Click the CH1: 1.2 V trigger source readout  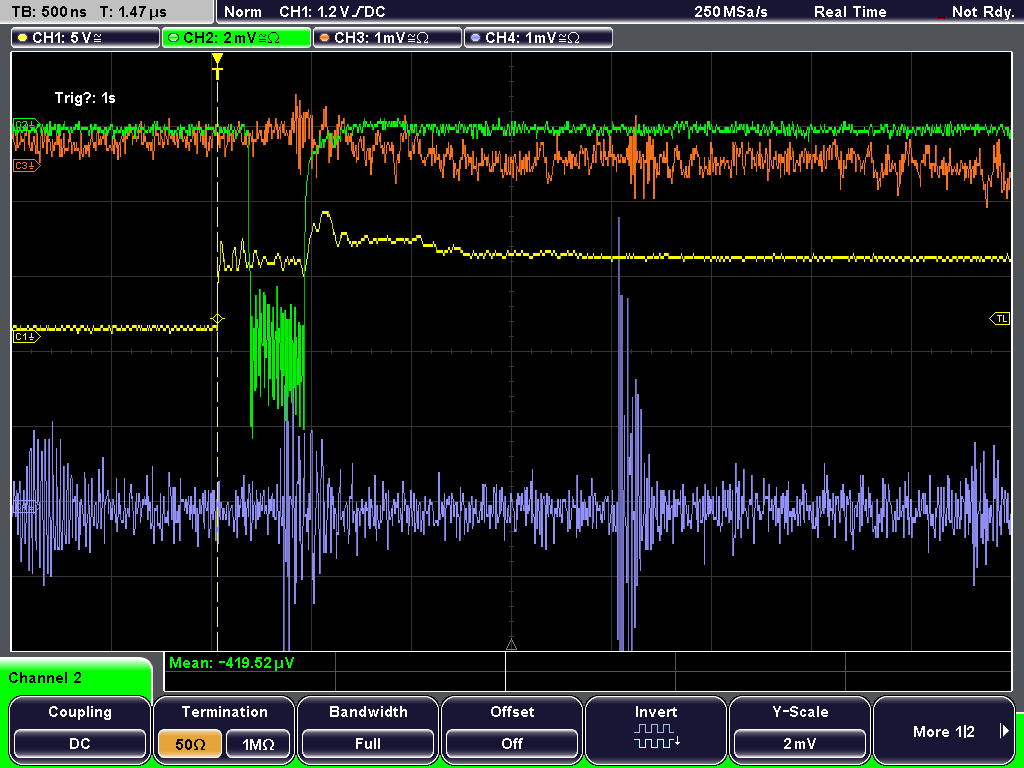pyautogui.click(x=332, y=12)
